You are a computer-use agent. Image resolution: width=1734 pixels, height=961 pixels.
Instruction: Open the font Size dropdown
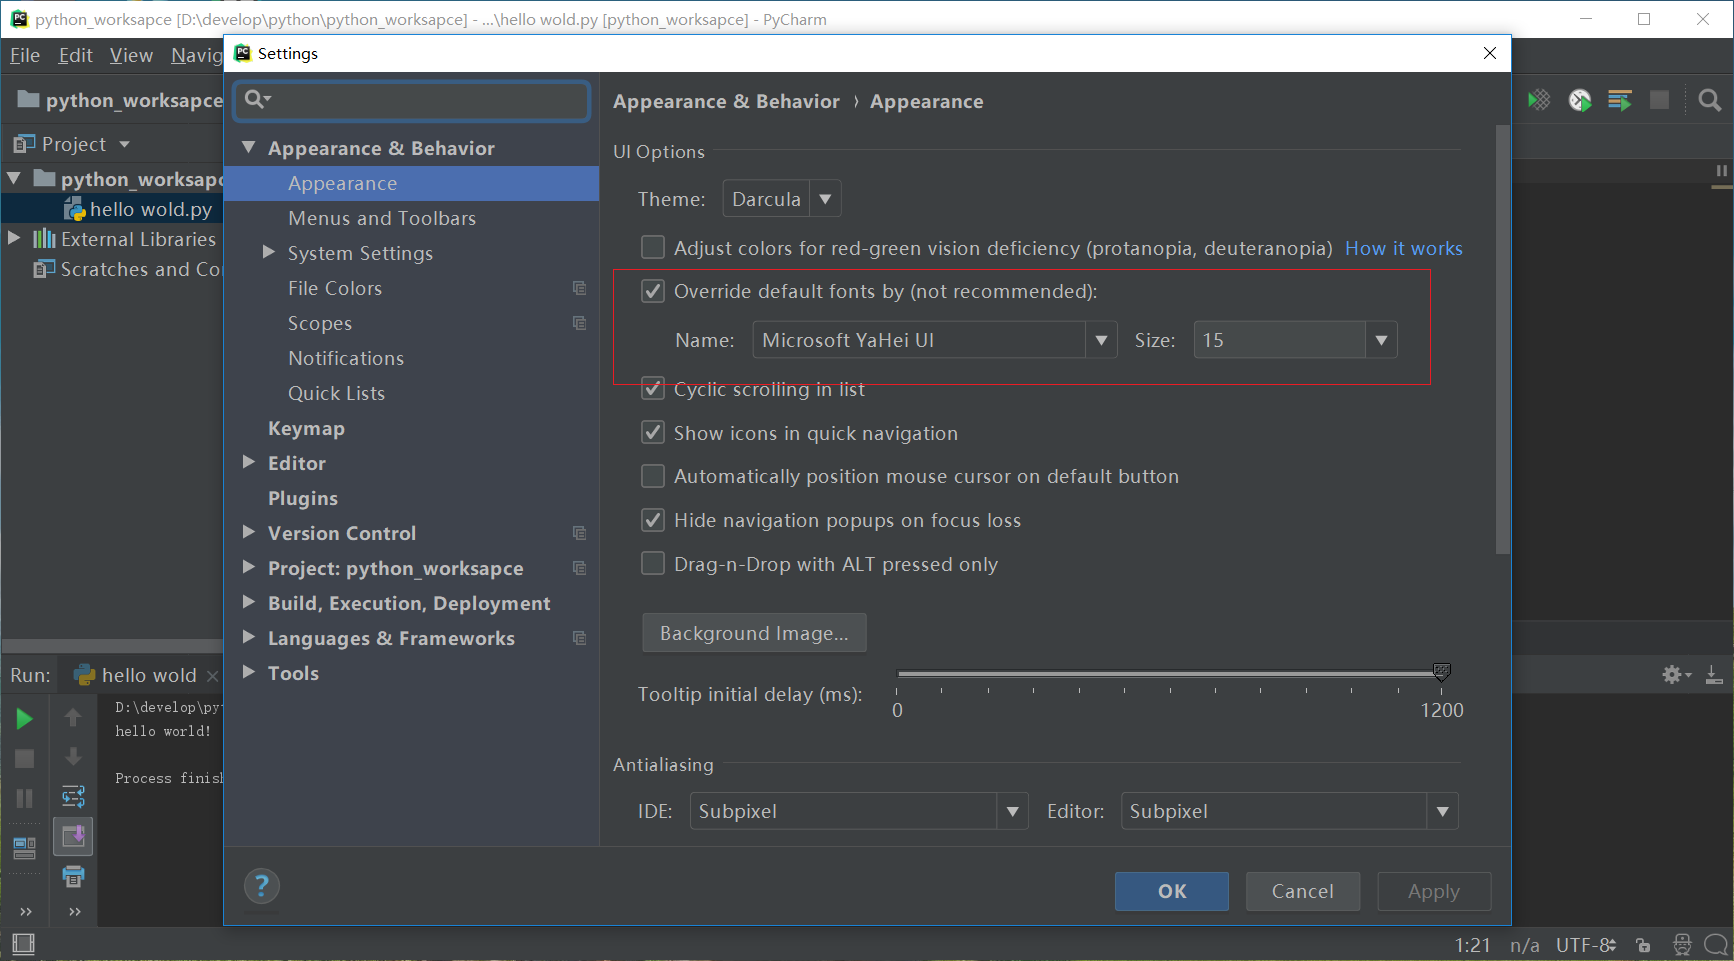coord(1296,340)
